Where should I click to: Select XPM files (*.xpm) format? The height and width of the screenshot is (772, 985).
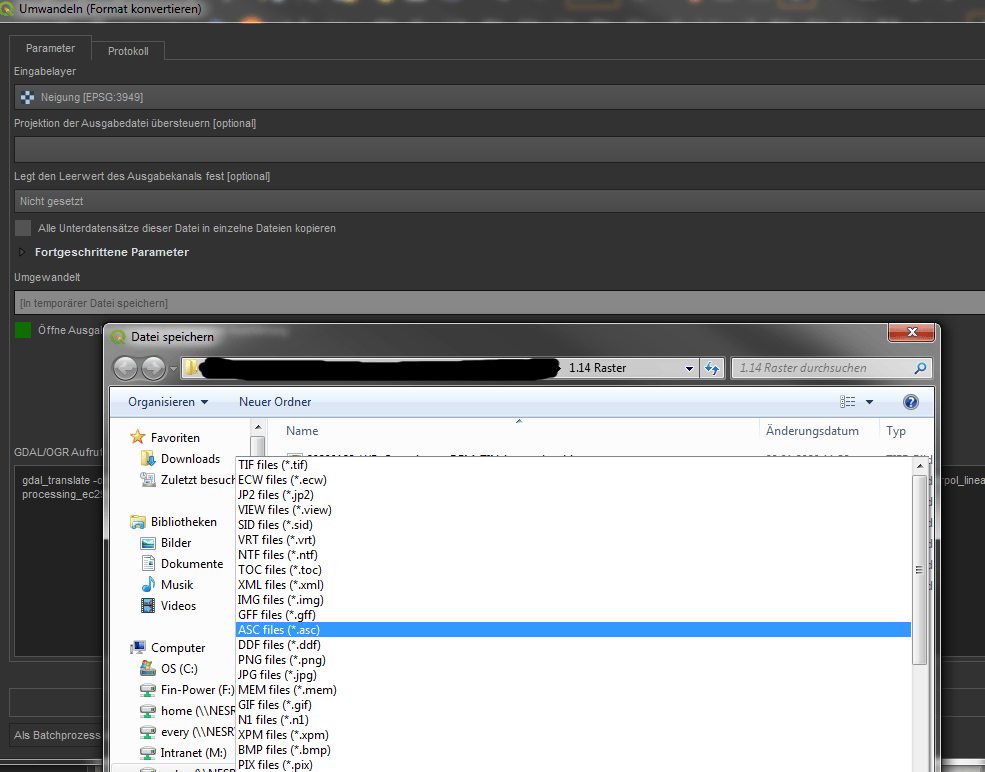(574, 734)
